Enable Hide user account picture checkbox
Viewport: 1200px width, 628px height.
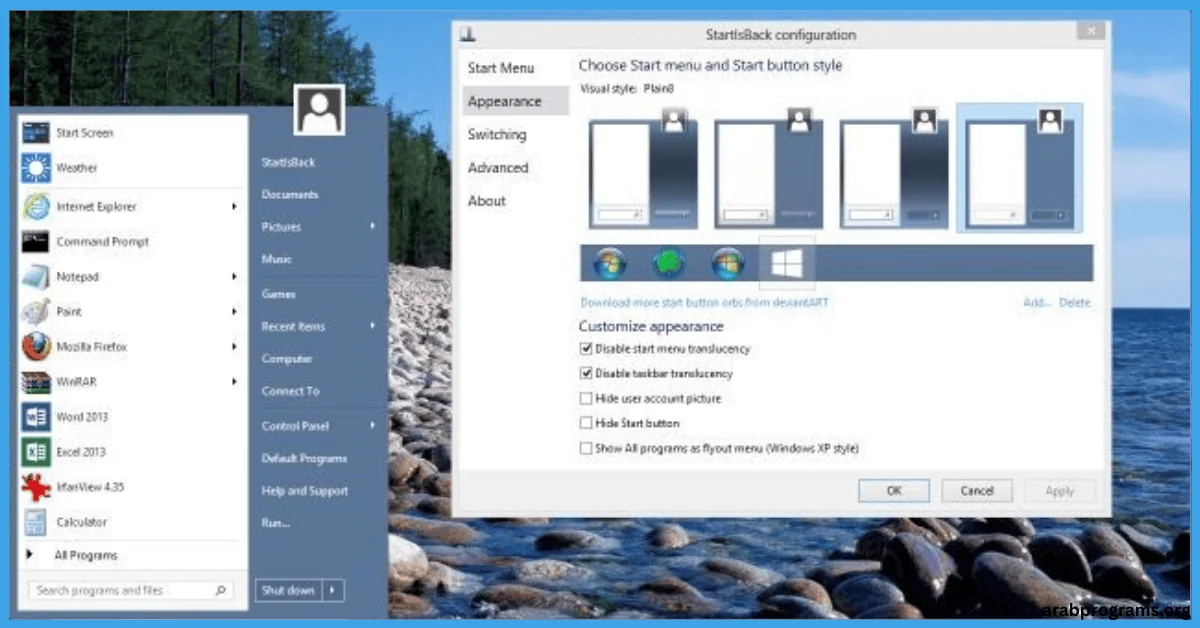(586, 398)
